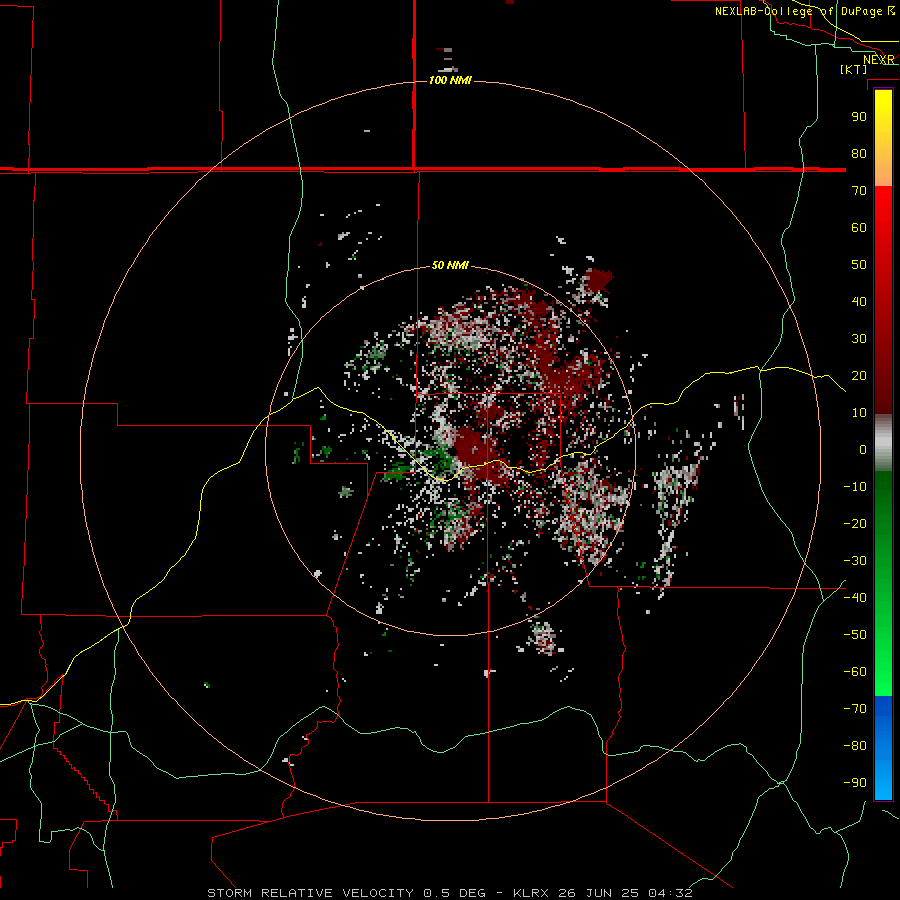Image resolution: width=900 pixels, height=900 pixels.
Task: Click the -60 scale label
Action: [x=855, y=672]
